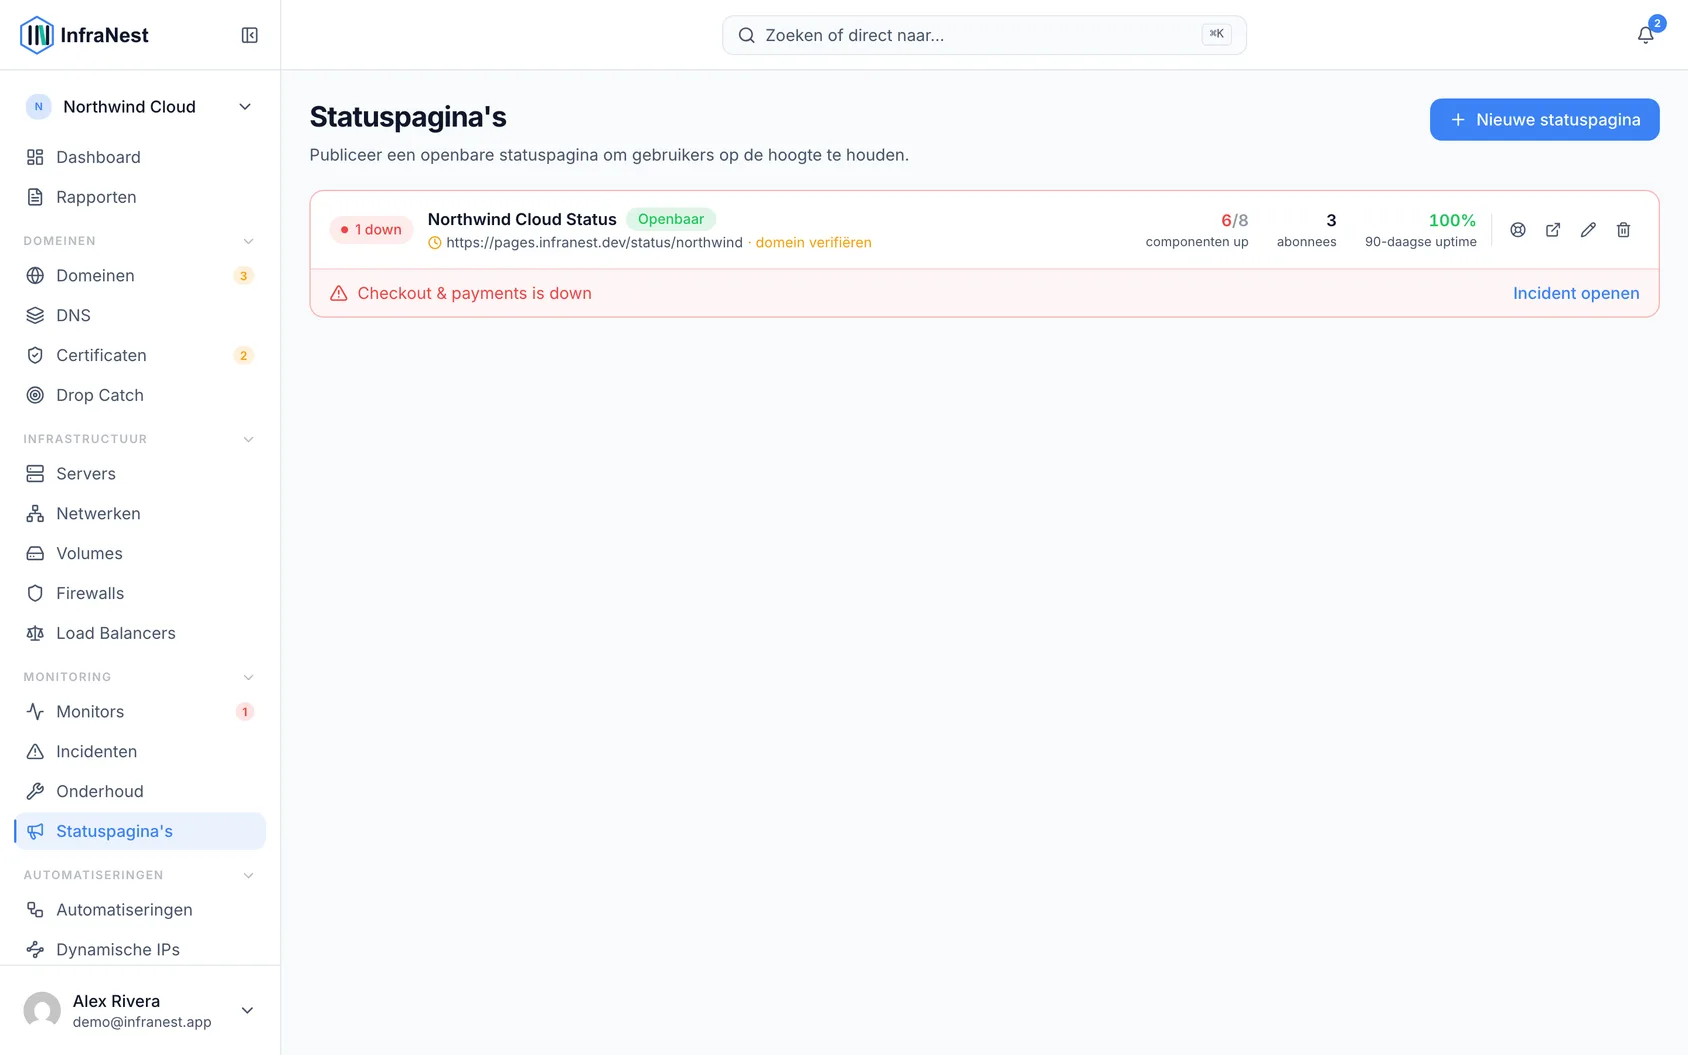
Task: Collapse the AUTOMATISERINGEN section
Action: (x=249, y=875)
